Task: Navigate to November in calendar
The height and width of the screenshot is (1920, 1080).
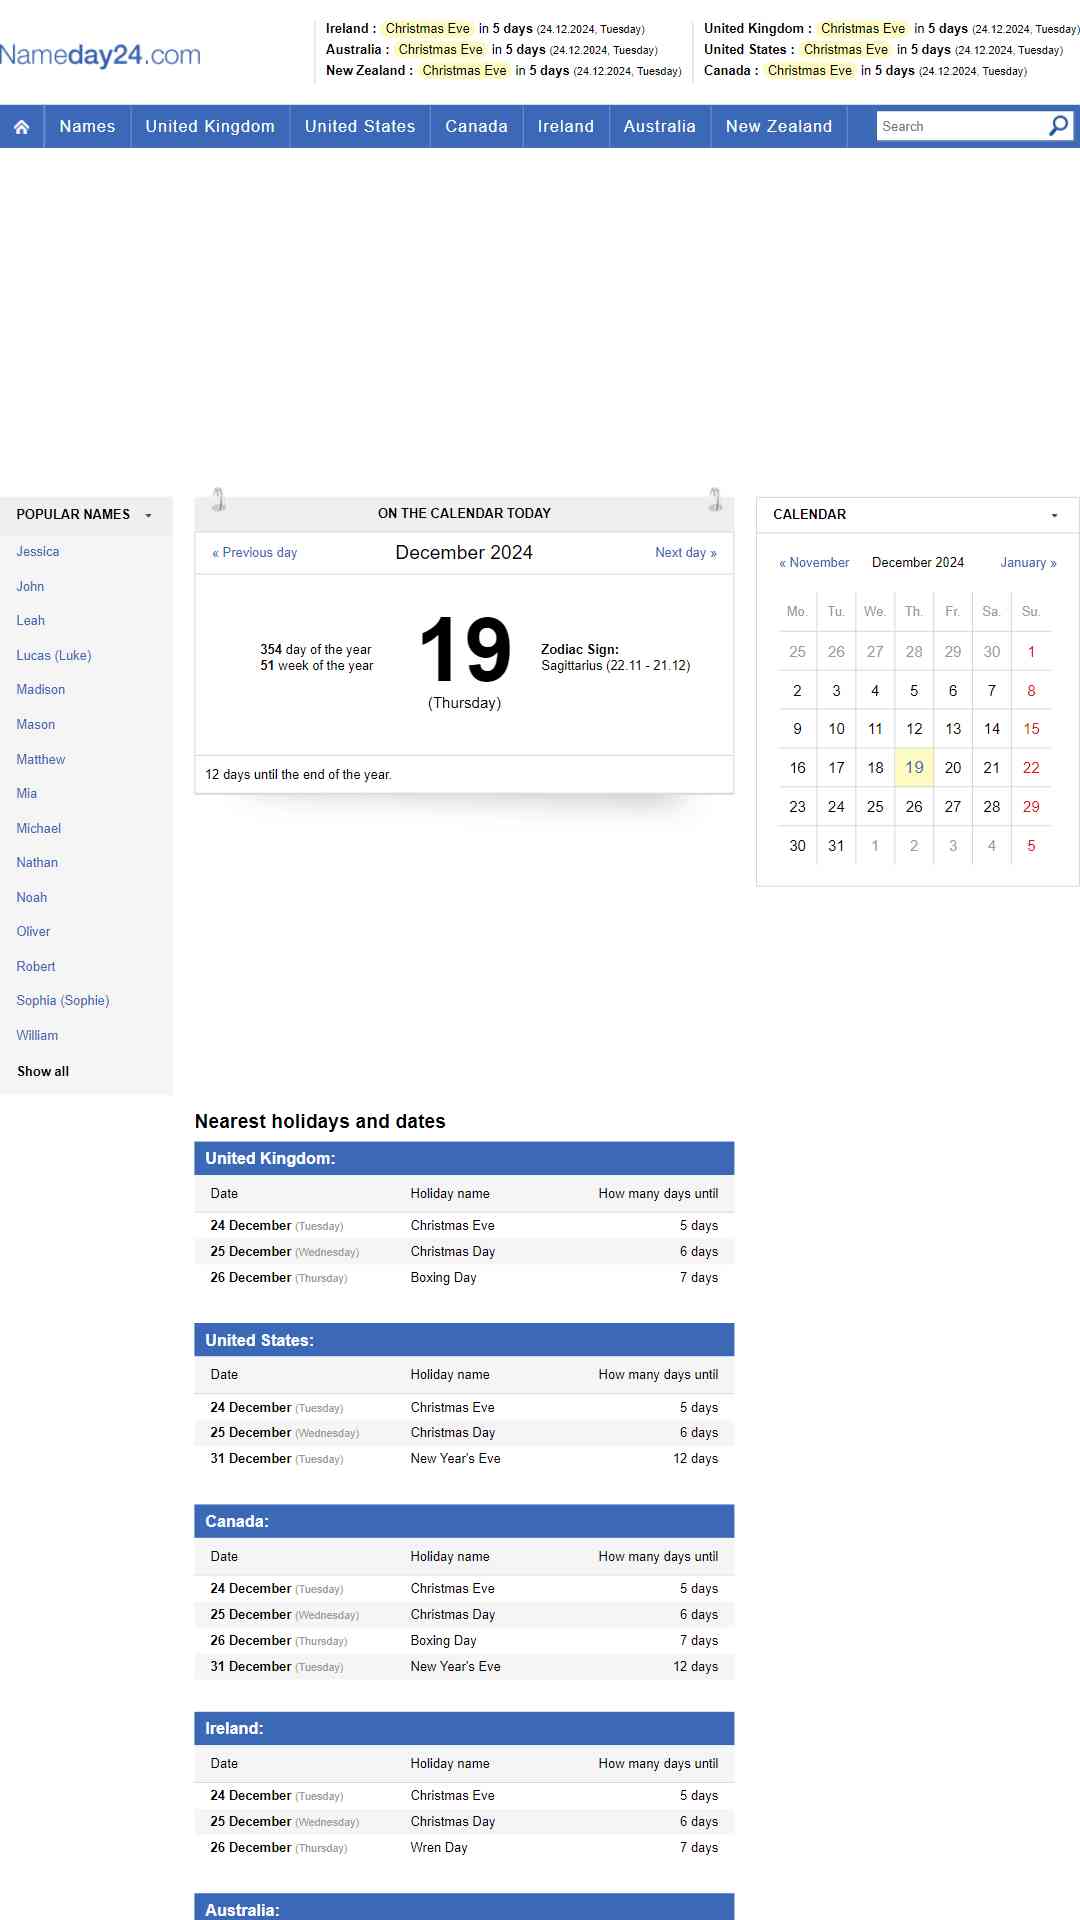Action: pos(814,563)
